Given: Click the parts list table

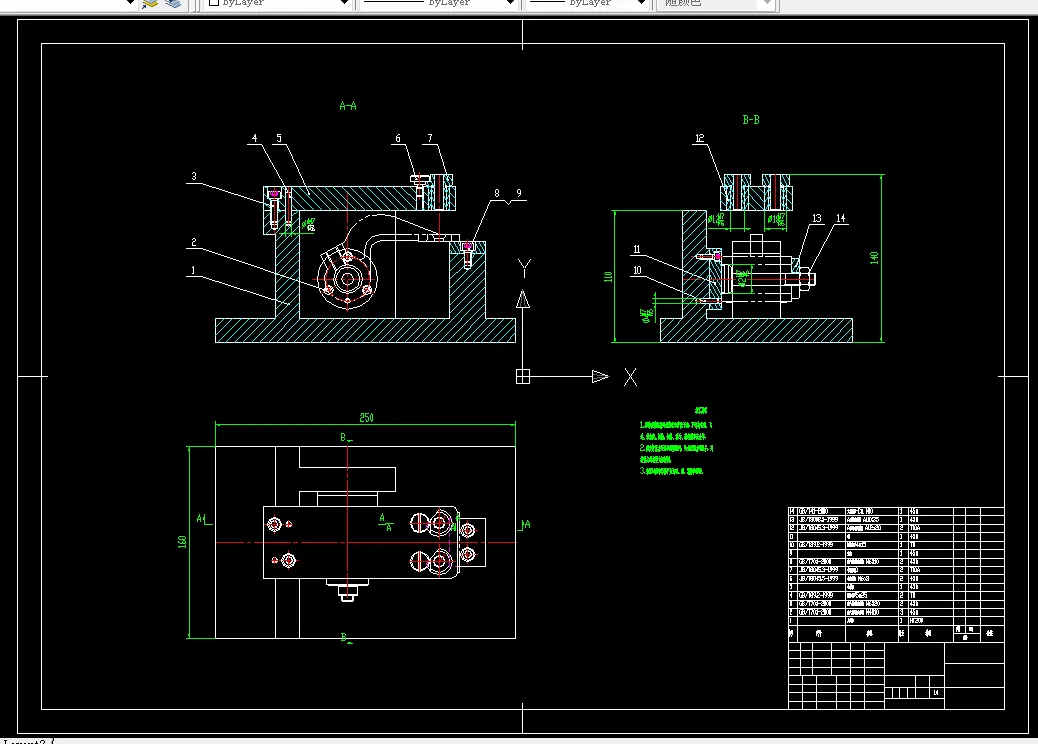Looking at the screenshot, I should (896, 575).
